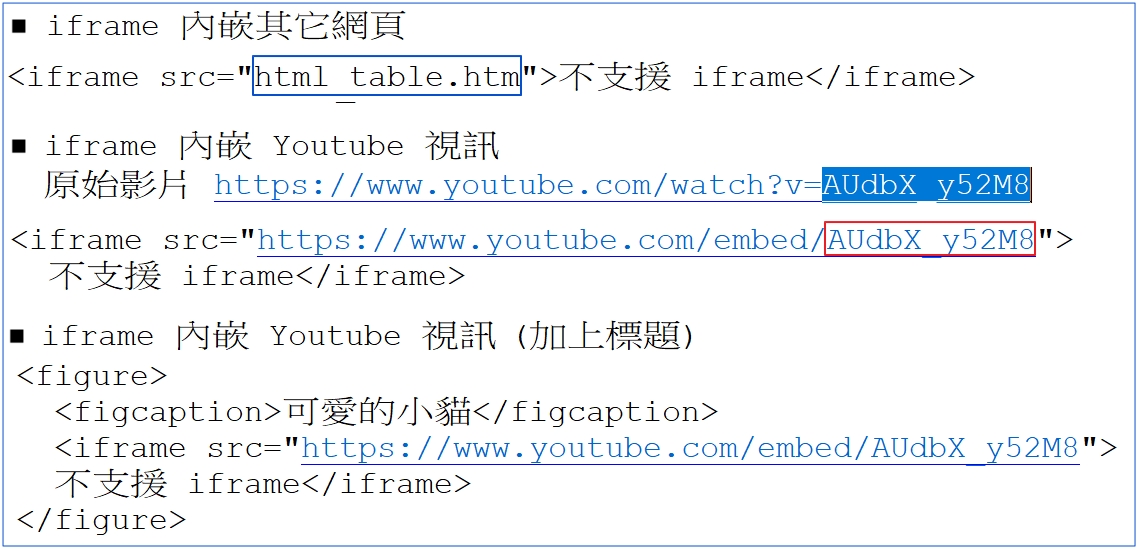Open the embed link inside the figure block
This screenshot has width=1137, height=550.
click(x=690, y=448)
